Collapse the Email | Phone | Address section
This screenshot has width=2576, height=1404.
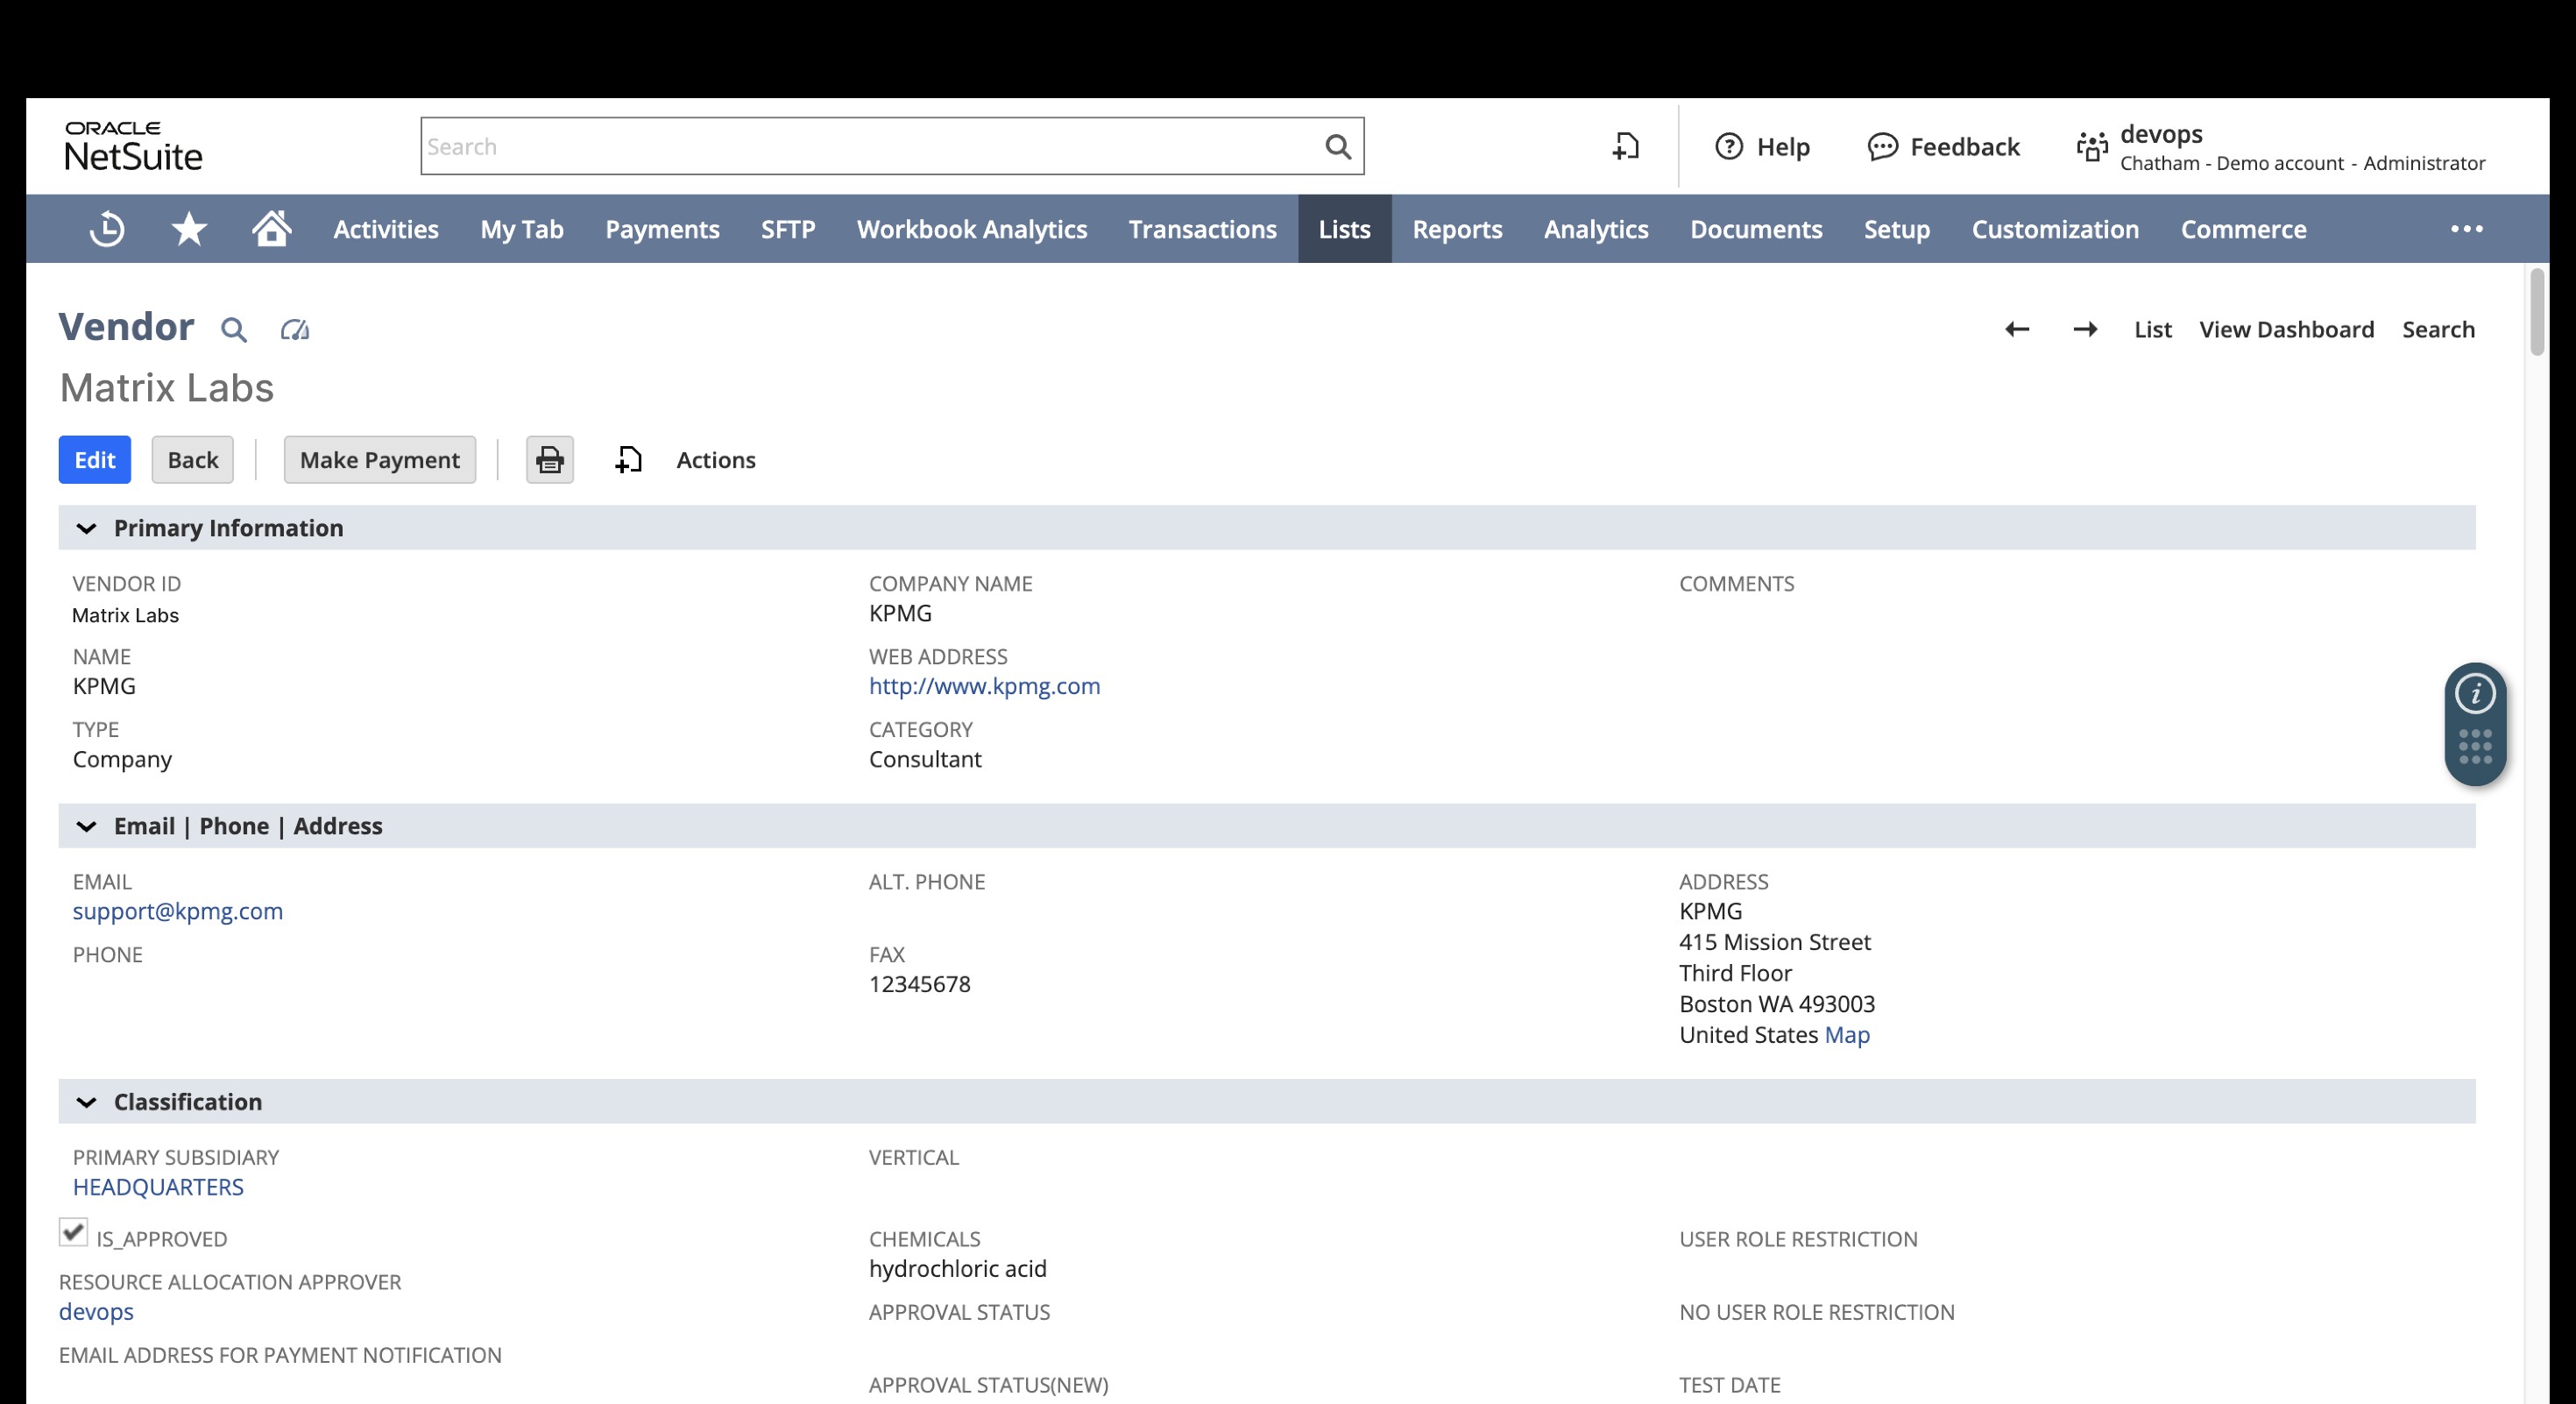[87, 827]
